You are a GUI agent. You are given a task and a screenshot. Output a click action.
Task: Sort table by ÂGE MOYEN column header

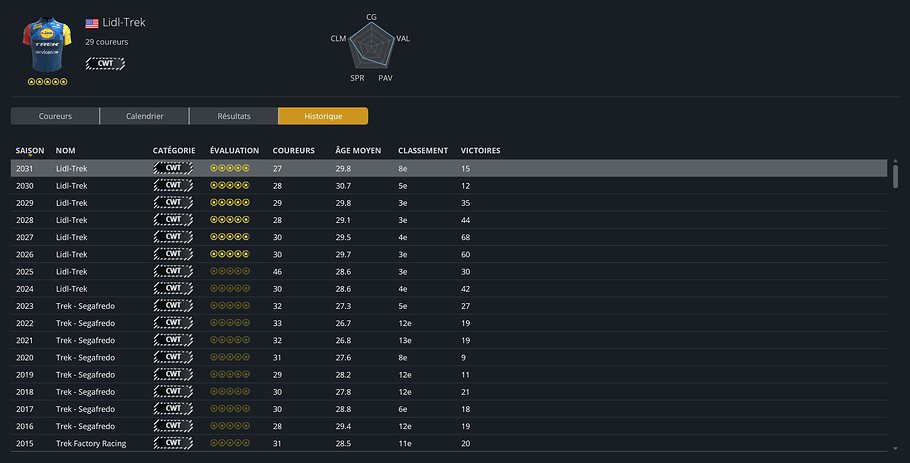[x=358, y=151]
